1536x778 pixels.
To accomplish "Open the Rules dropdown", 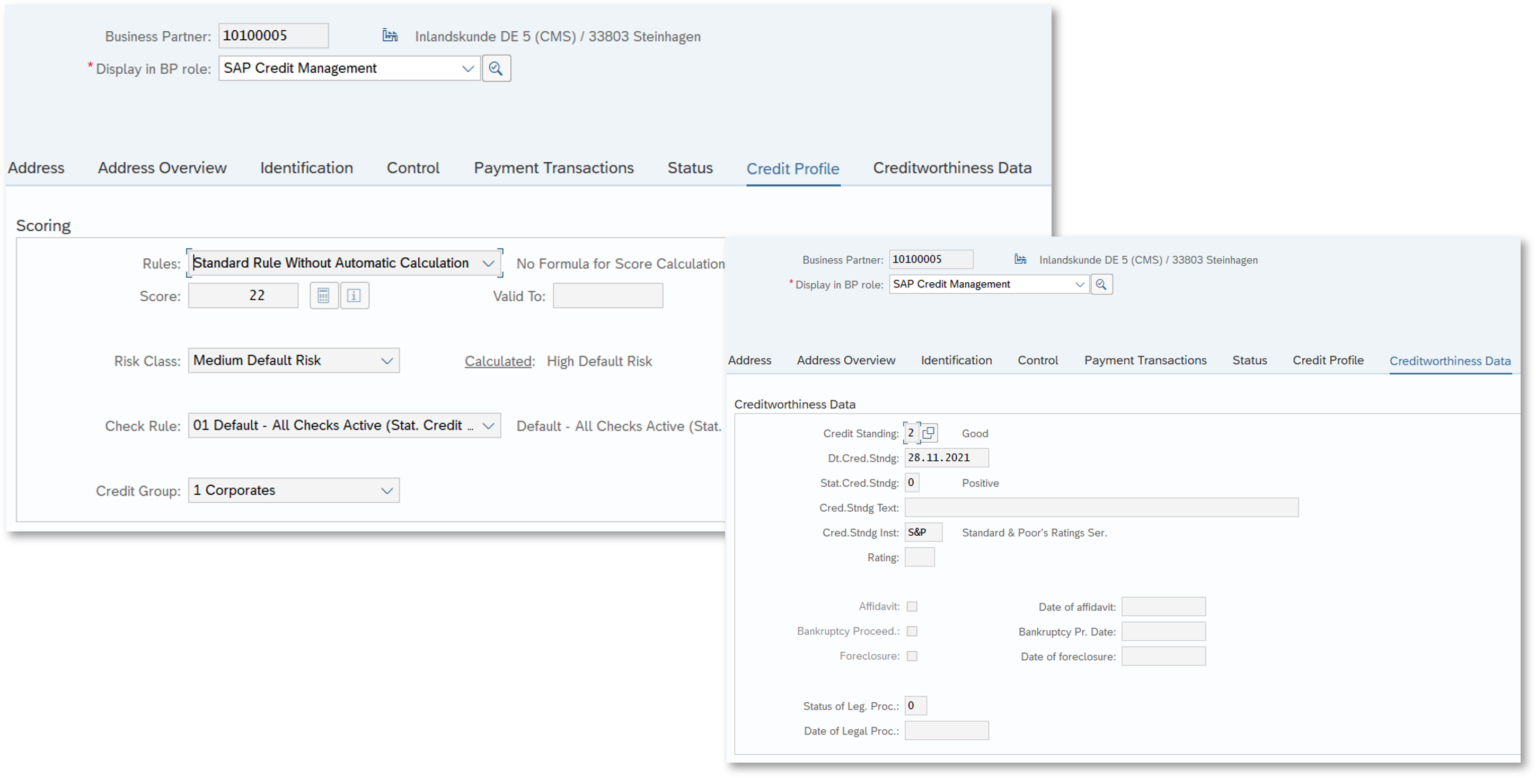I will 489,262.
